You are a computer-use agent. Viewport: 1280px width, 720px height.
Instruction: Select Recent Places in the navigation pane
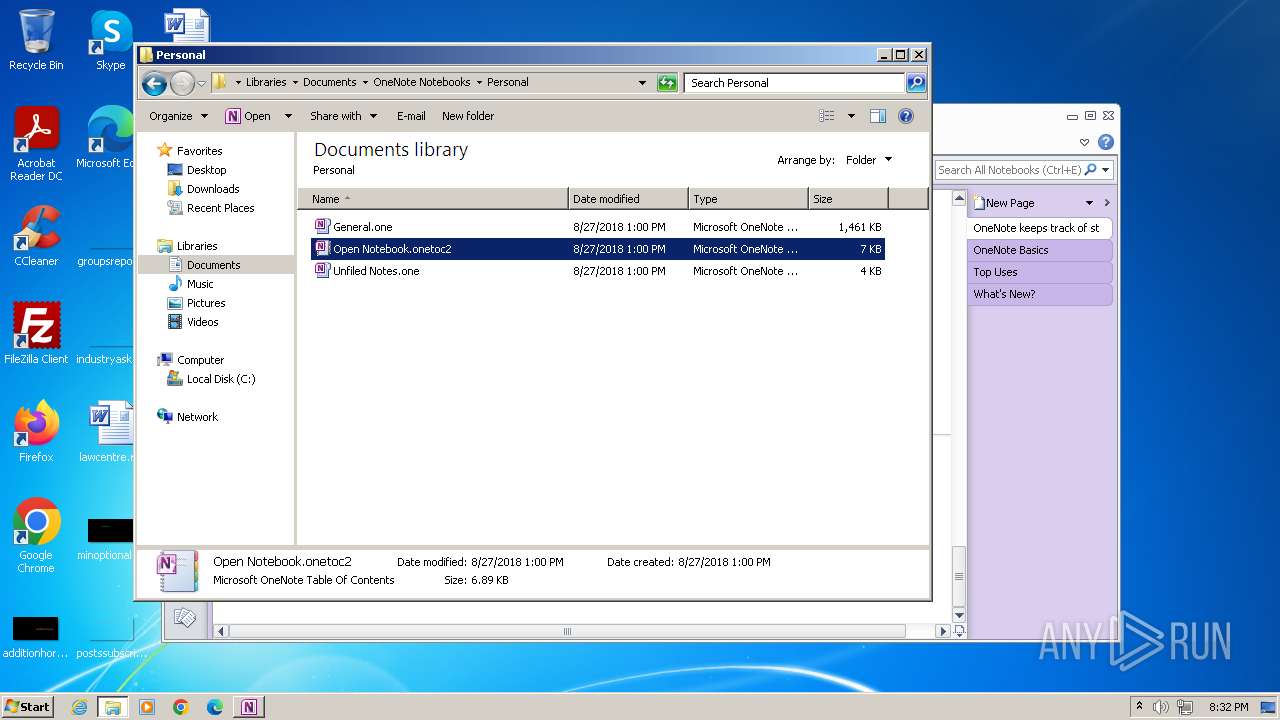(220, 208)
